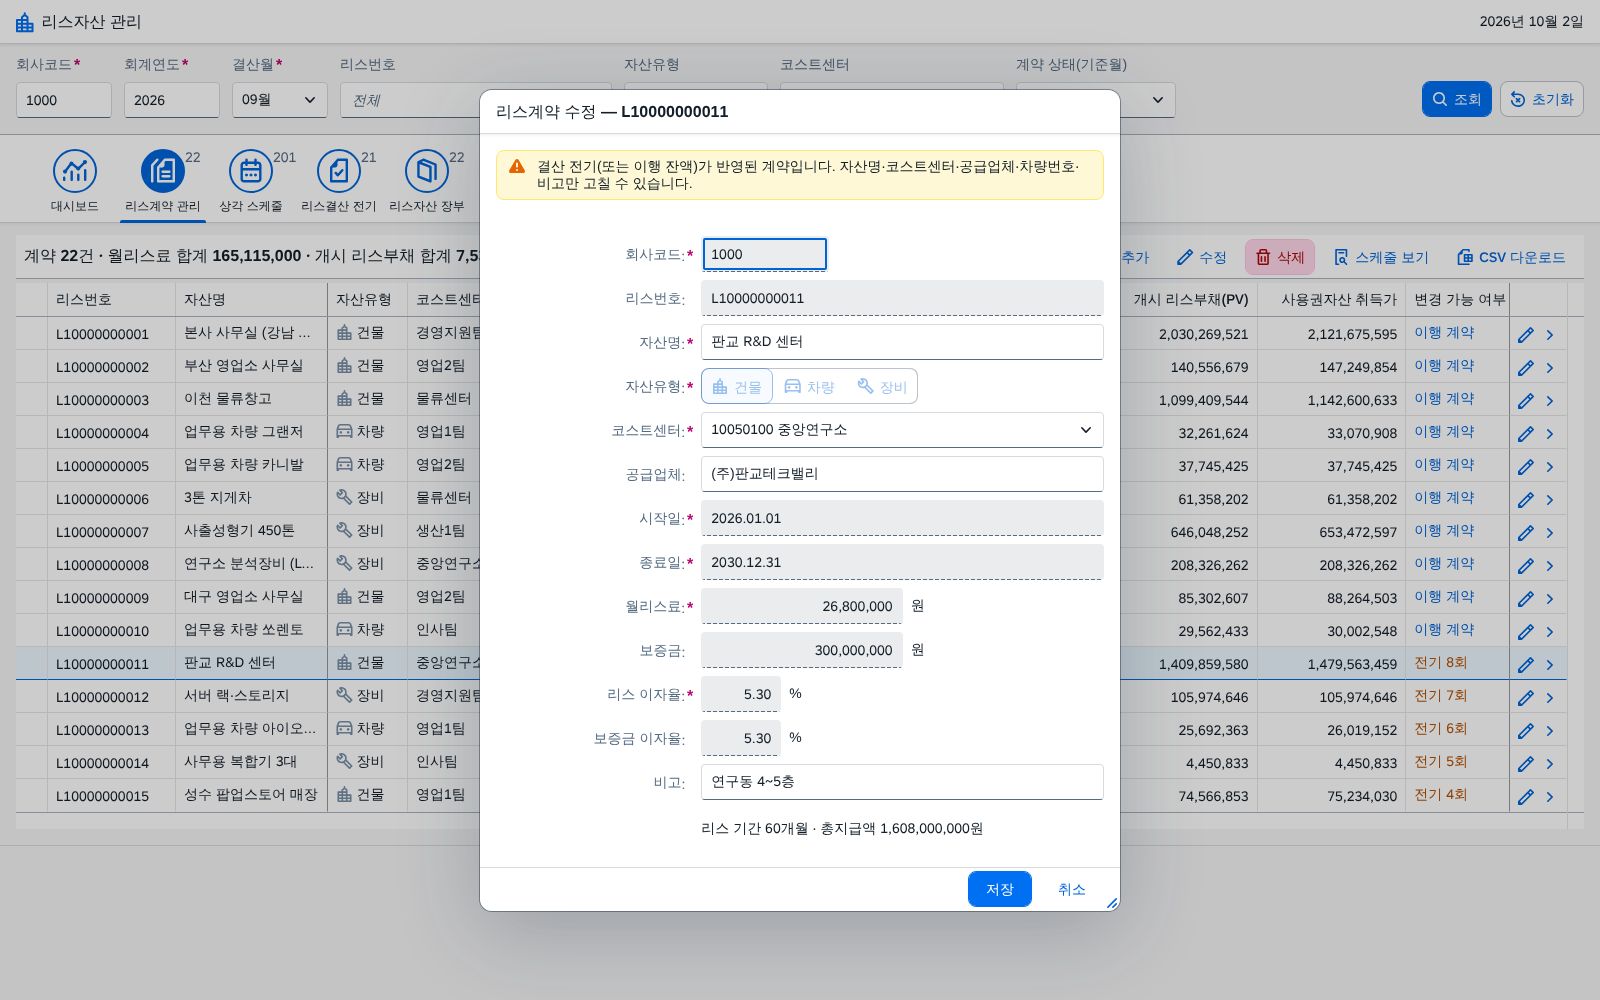
Task: Click the CSV 다운로드 button
Action: pyautogui.click(x=1511, y=257)
